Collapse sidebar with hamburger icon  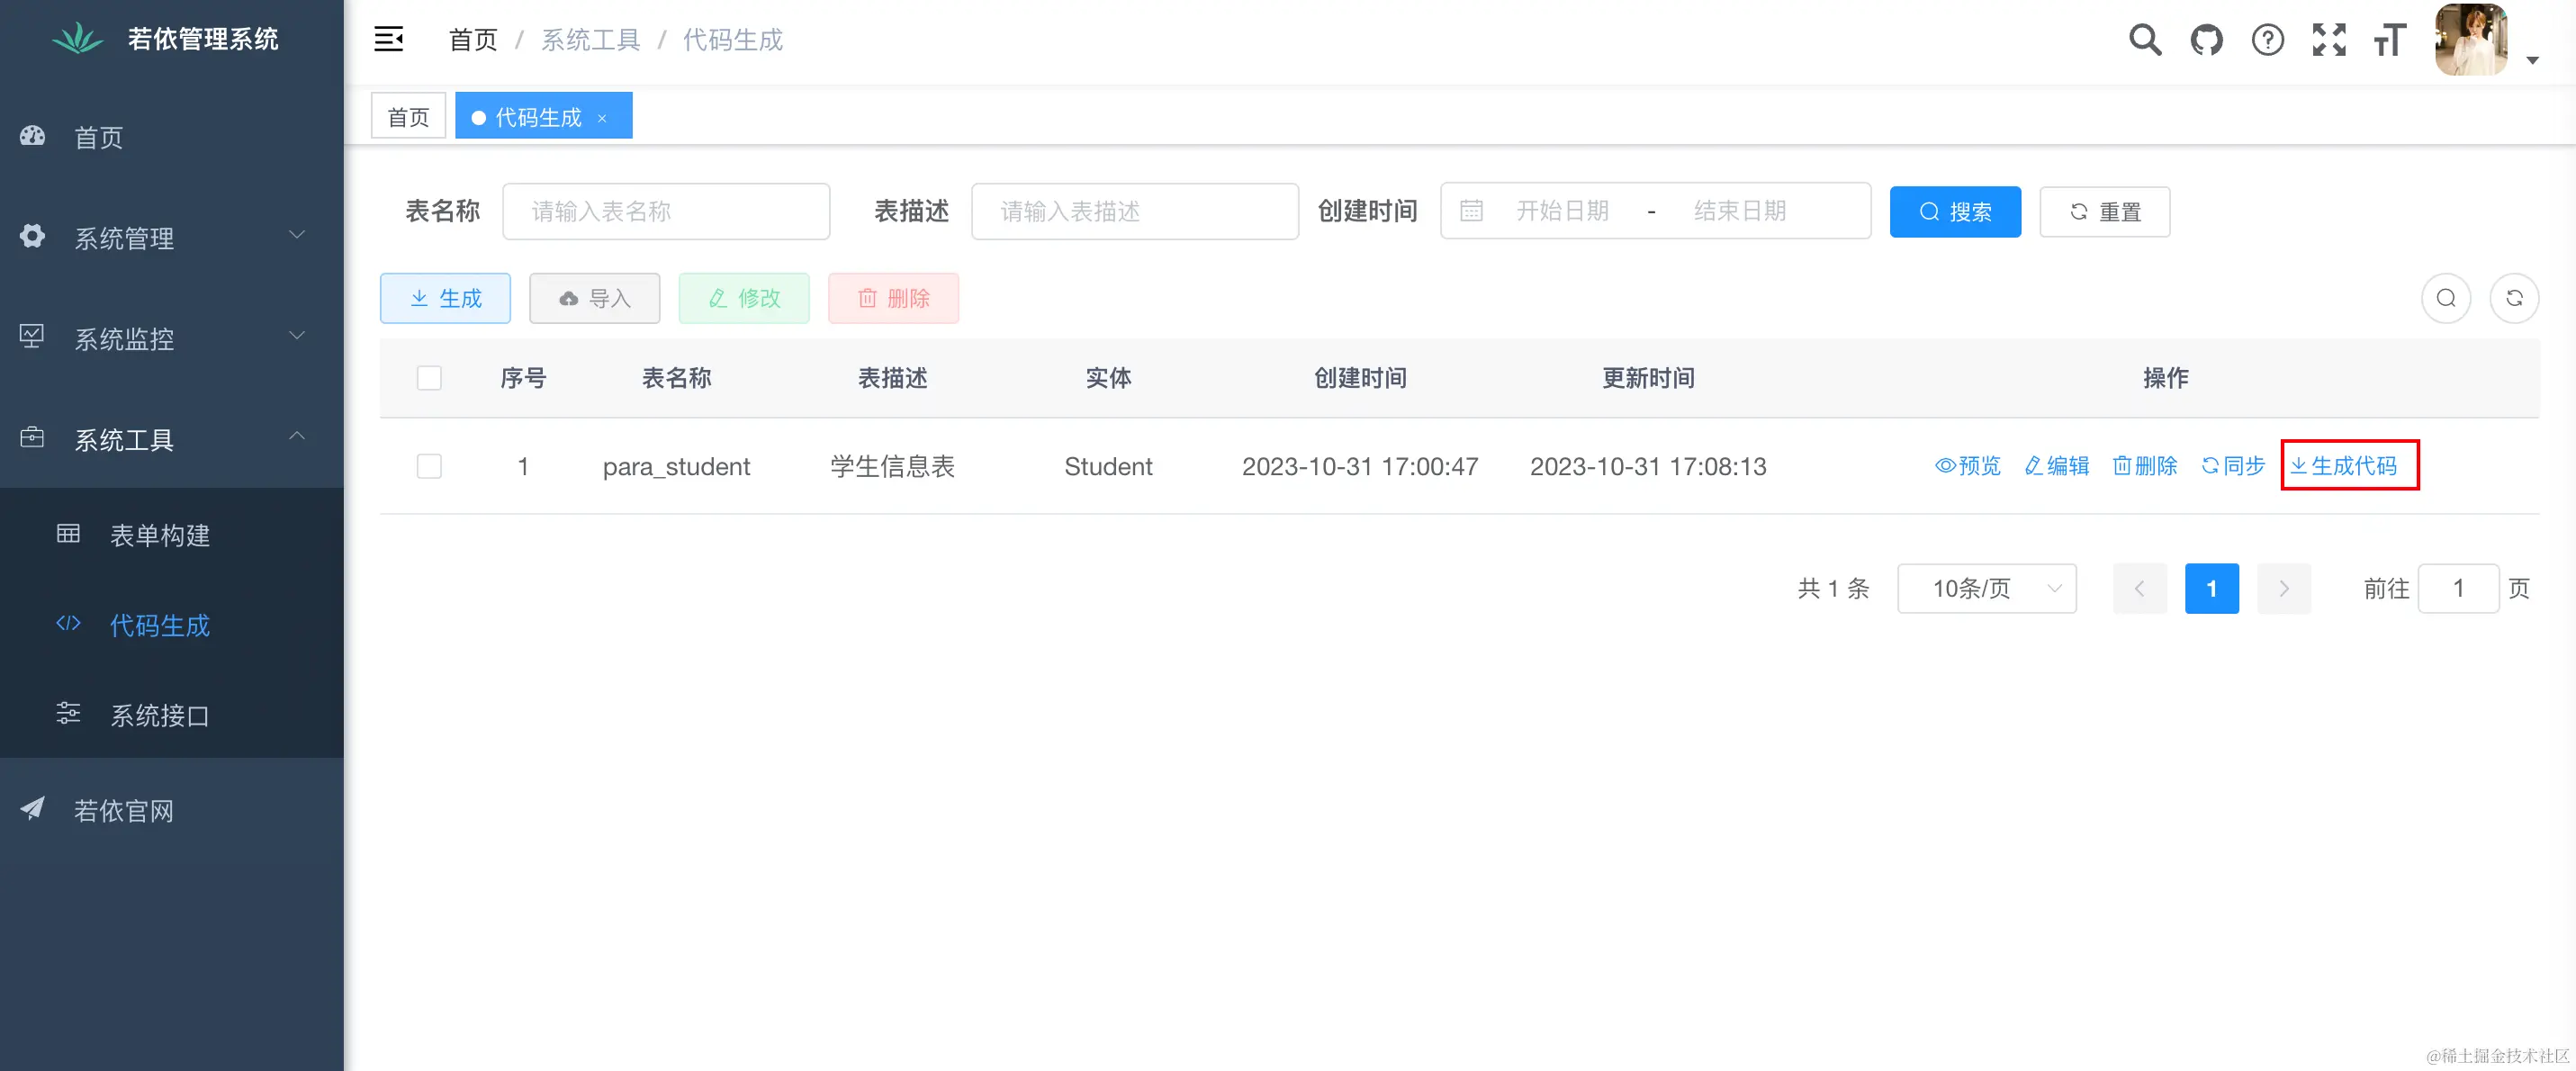tap(388, 40)
